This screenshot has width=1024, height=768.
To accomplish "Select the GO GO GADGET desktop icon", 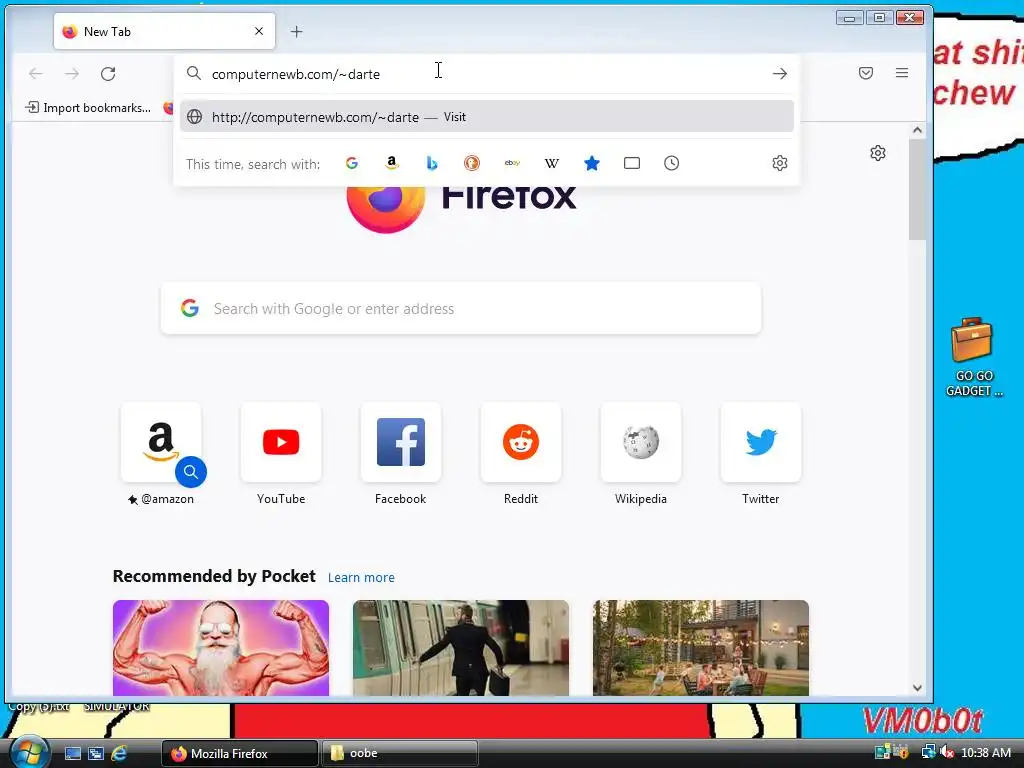I will pos(972,357).
